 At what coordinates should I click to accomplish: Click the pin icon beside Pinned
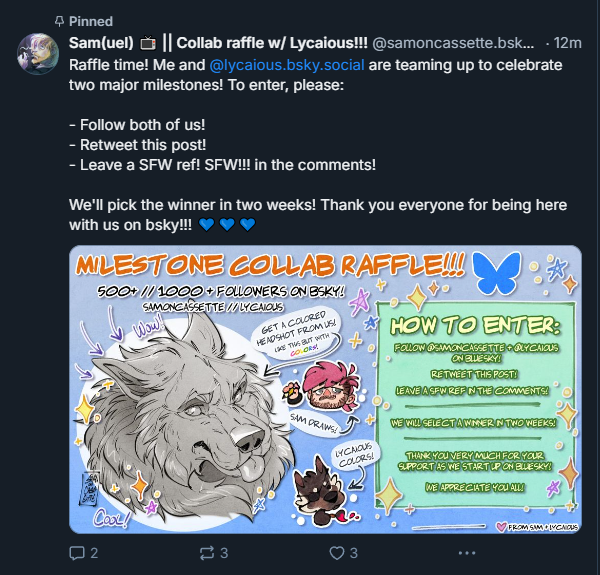(x=59, y=21)
